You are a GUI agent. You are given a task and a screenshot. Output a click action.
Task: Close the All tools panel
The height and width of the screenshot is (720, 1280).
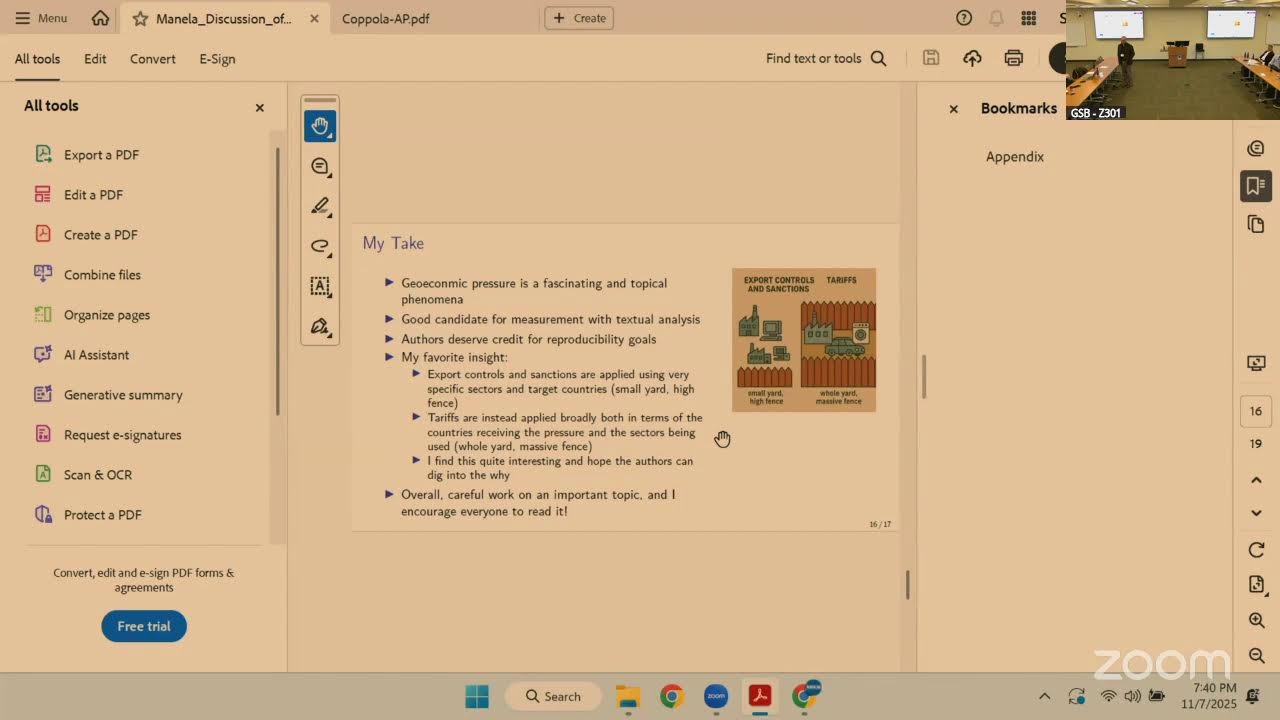tap(260, 107)
